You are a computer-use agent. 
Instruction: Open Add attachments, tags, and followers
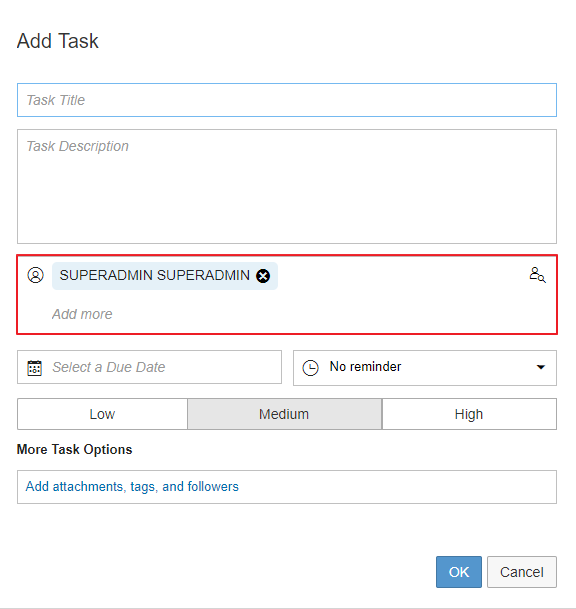(x=132, y=487)
